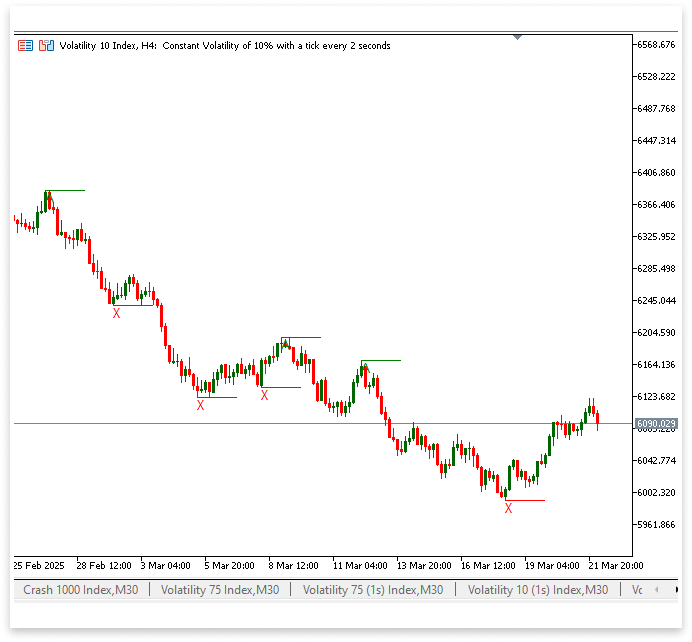This screenshot has width=692, height=642.
Task: Click the left chart-tabs scroll arrow
Action: click(657, 589)
